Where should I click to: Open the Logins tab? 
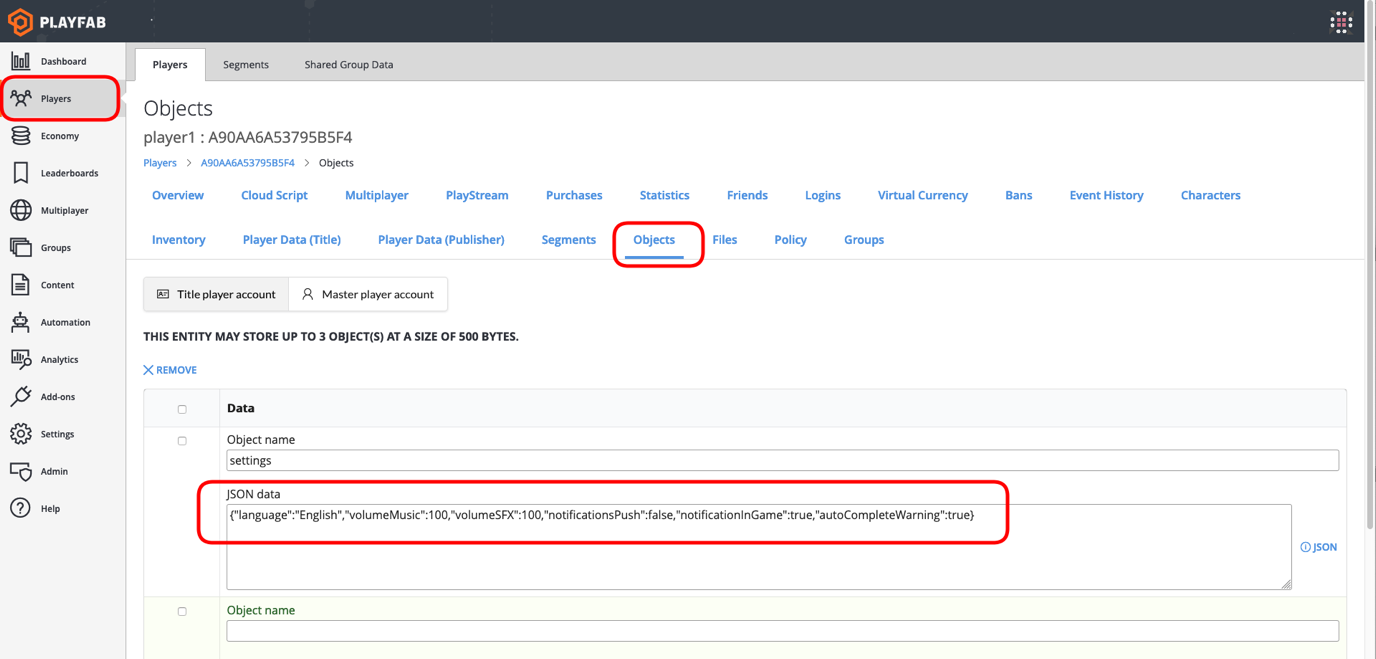[x=823, y=195]
